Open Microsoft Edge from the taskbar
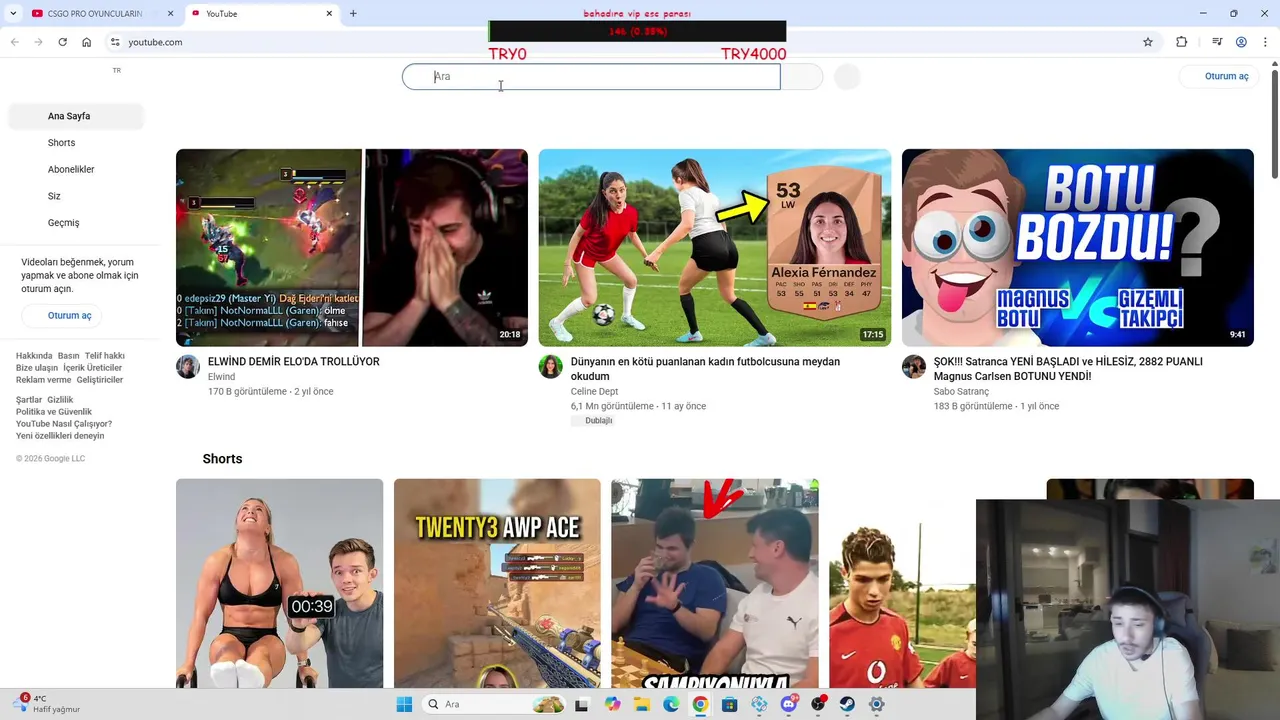Screen dimensions: 1280x720 point(671,704)
